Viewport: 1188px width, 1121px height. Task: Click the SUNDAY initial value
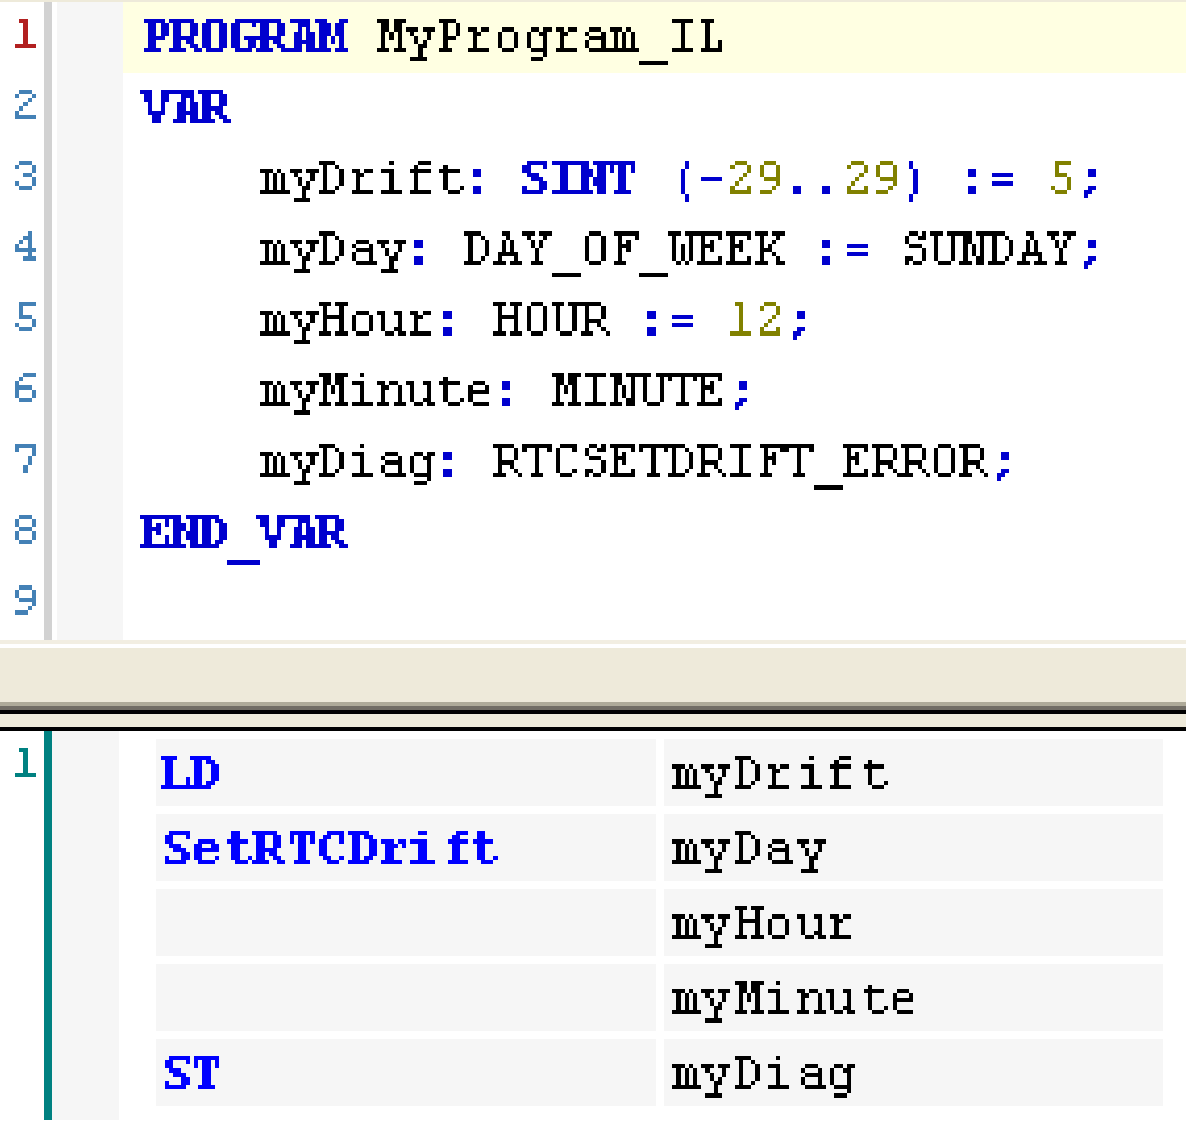988,249
